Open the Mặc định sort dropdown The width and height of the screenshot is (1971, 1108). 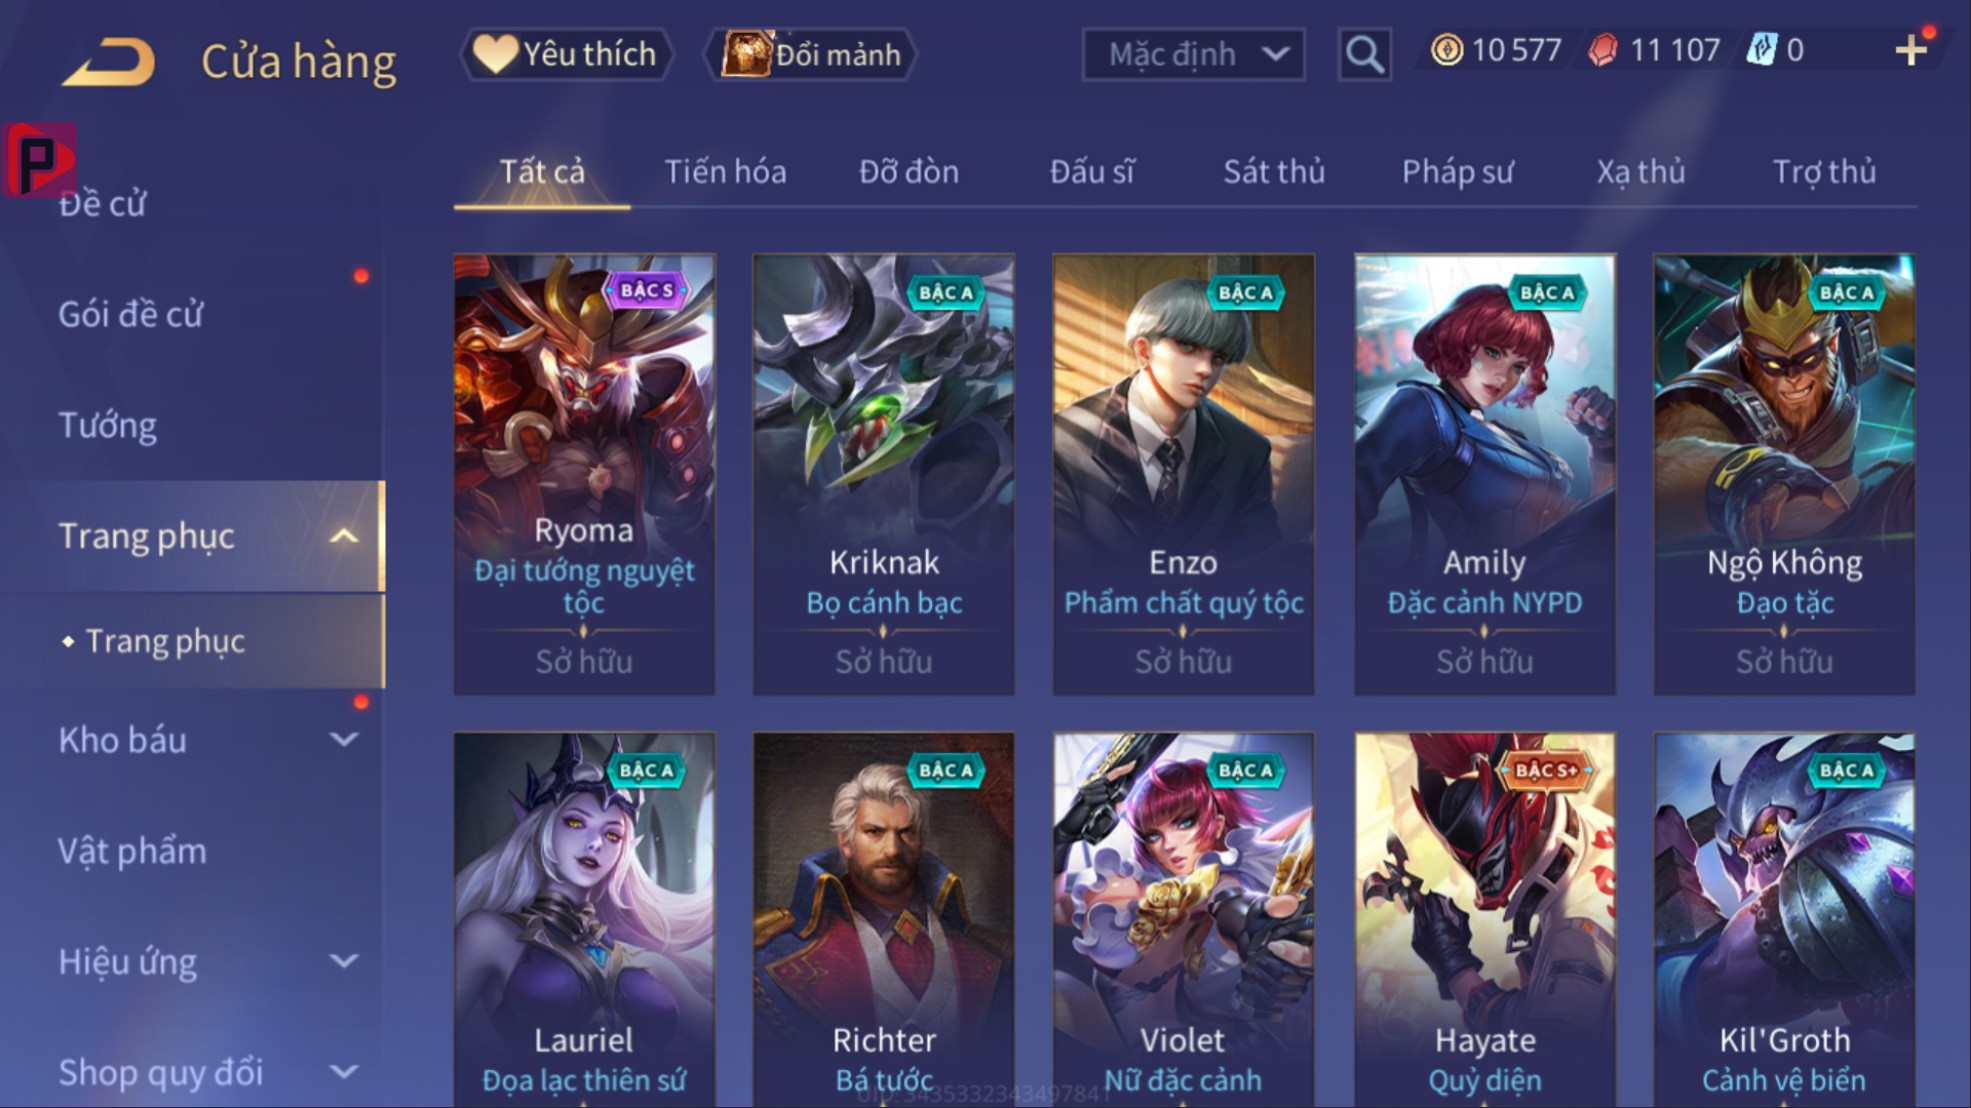point(1193,54)
